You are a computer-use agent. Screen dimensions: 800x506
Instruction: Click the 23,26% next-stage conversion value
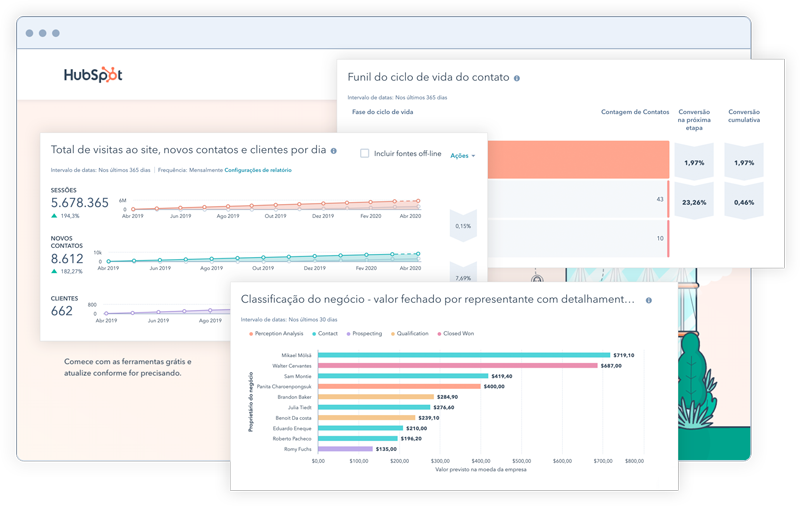[x=694, y=203]
